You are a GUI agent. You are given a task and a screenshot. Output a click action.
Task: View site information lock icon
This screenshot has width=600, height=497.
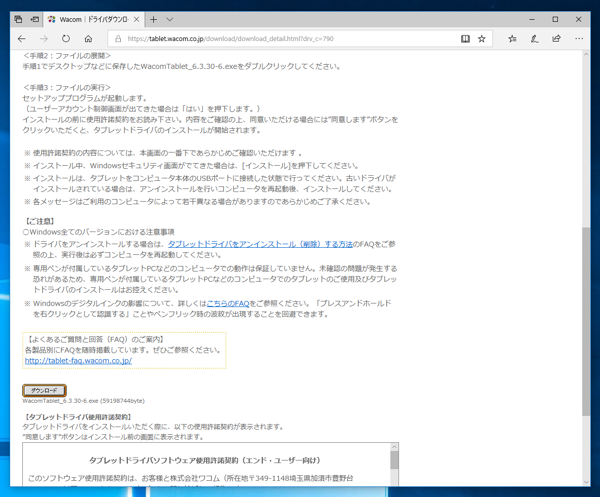pos(118,39)
